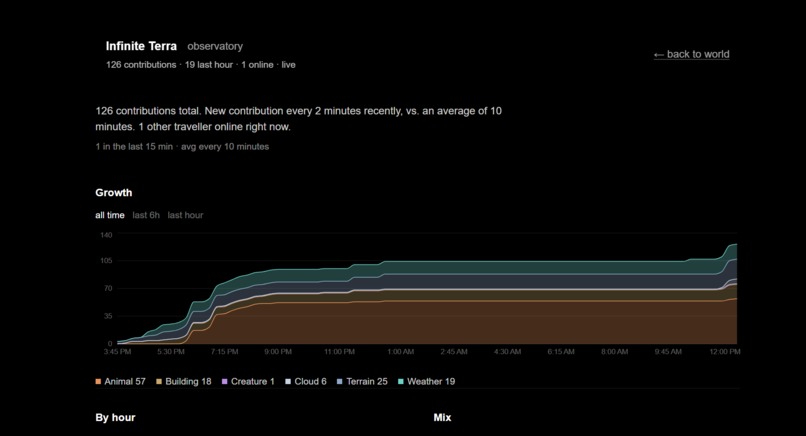
Task: Click the Animal orange legend swatch
Action: 98,382
